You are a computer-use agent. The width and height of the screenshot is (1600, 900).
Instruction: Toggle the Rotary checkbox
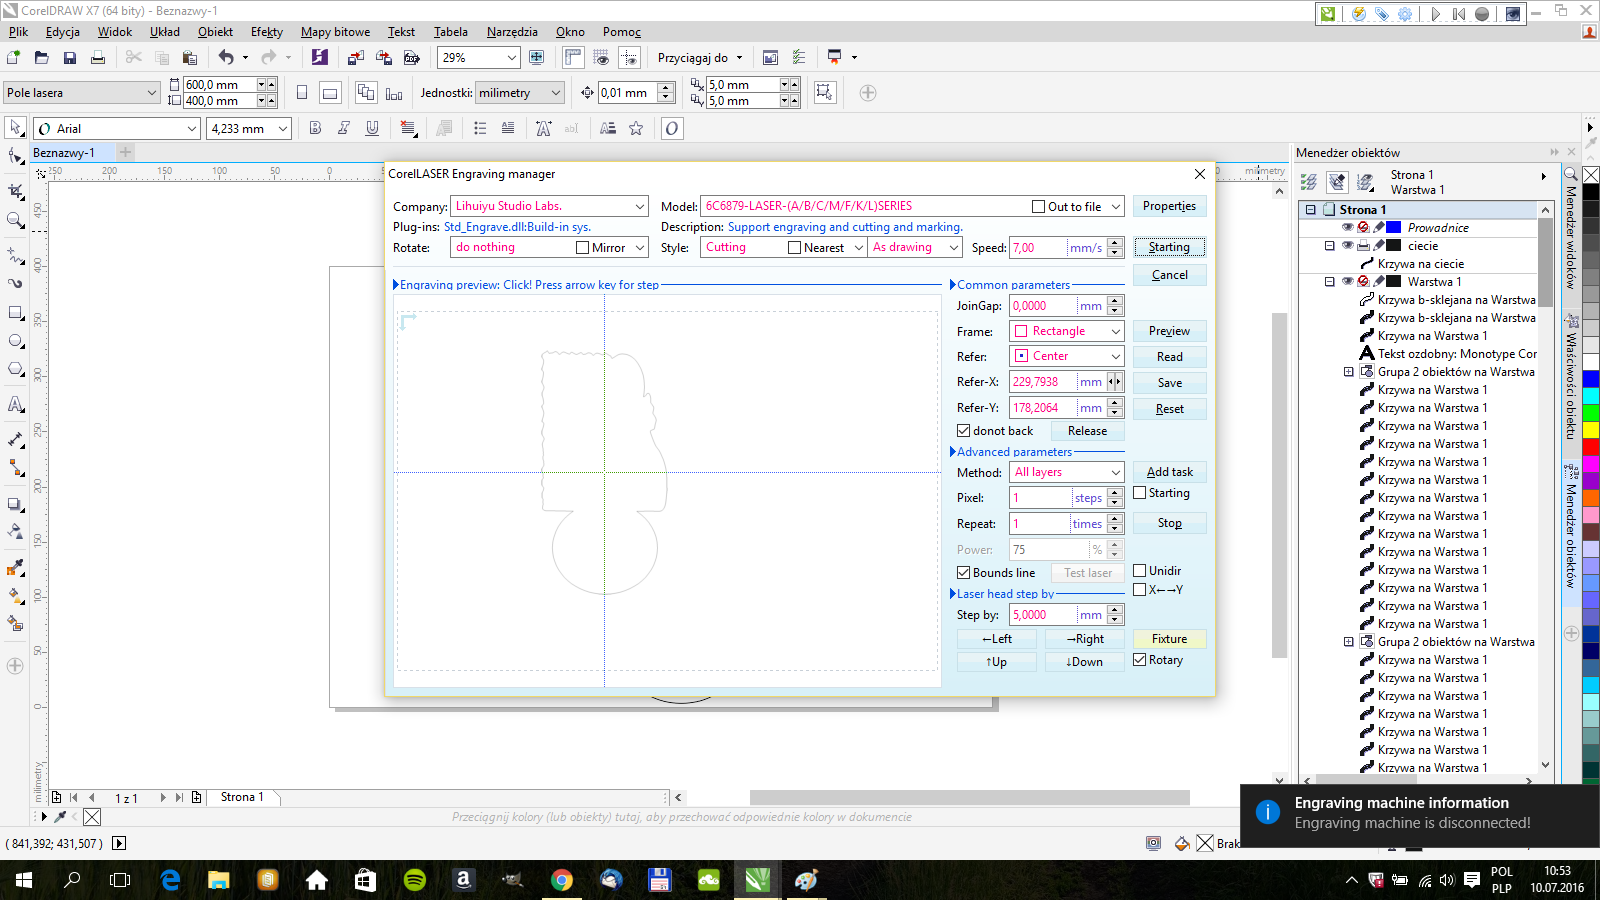click(x=1140, y=660)
